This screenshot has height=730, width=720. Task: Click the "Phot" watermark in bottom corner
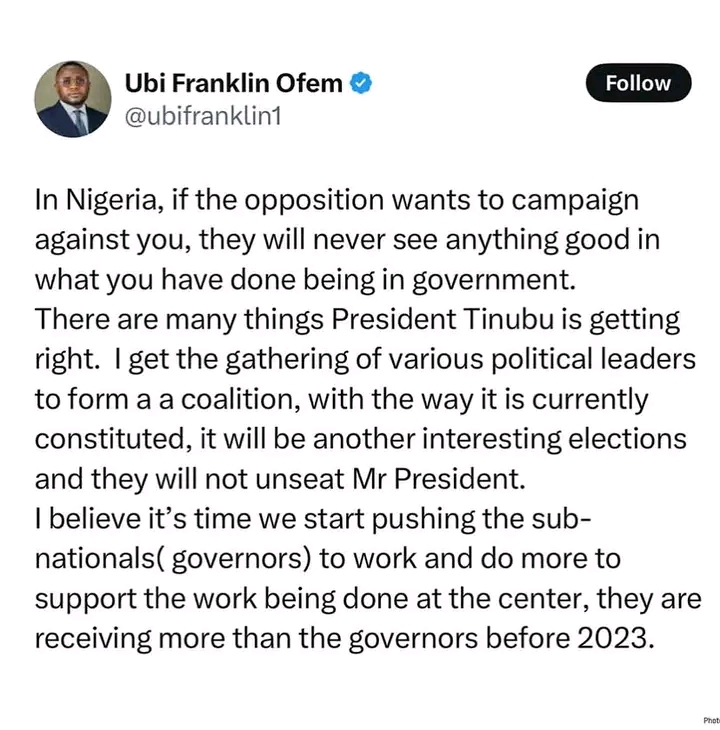(709, 720)
